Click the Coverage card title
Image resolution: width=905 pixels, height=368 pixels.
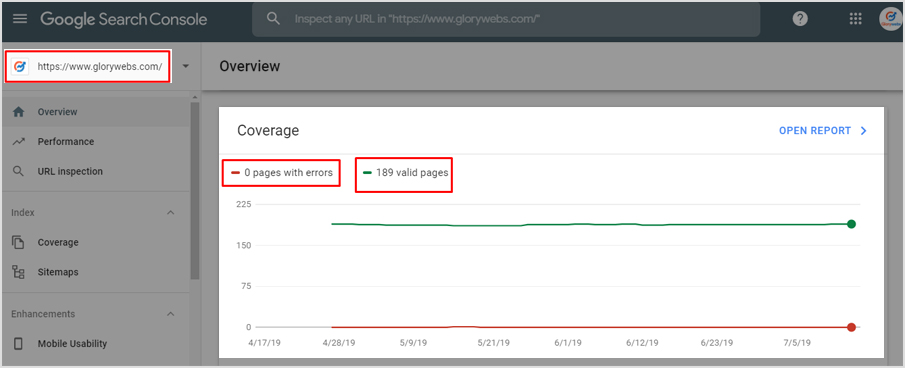point(268,131)
